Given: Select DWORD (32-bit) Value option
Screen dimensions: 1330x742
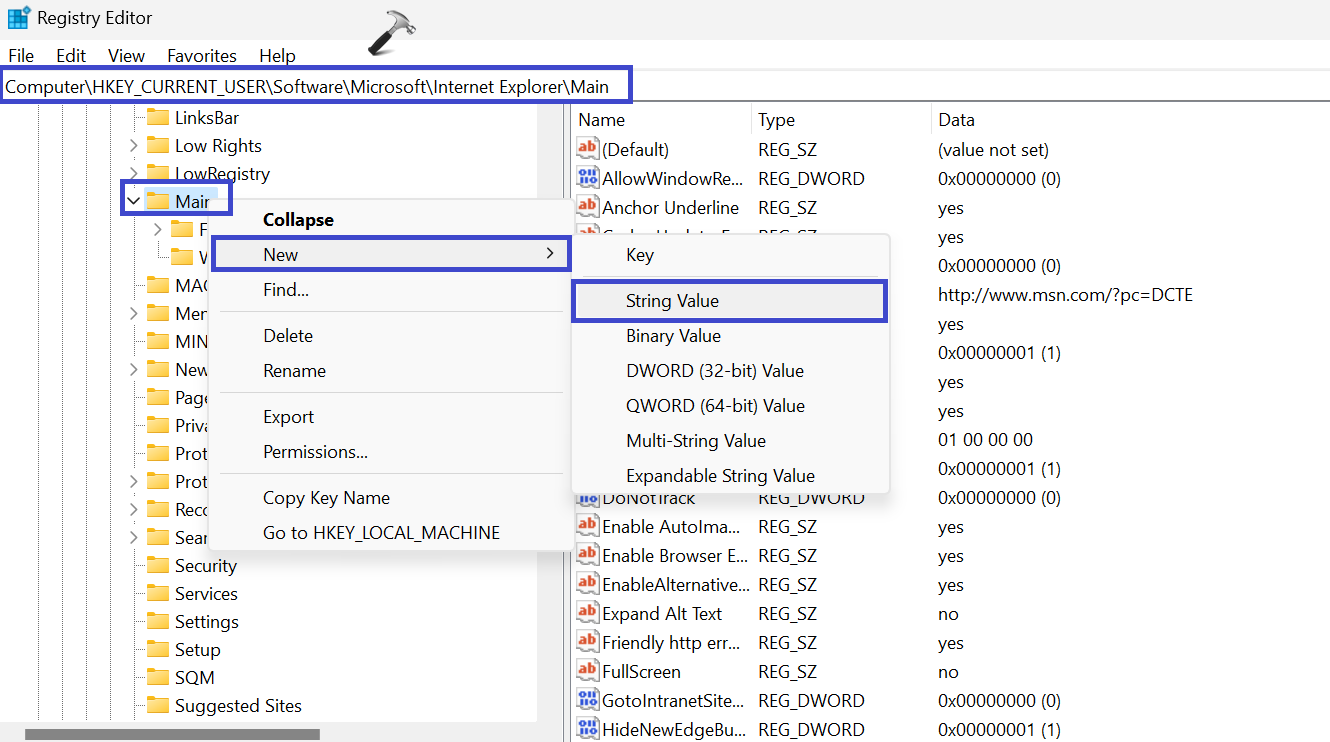Looking at the screenshot, I should coord(714,371).
